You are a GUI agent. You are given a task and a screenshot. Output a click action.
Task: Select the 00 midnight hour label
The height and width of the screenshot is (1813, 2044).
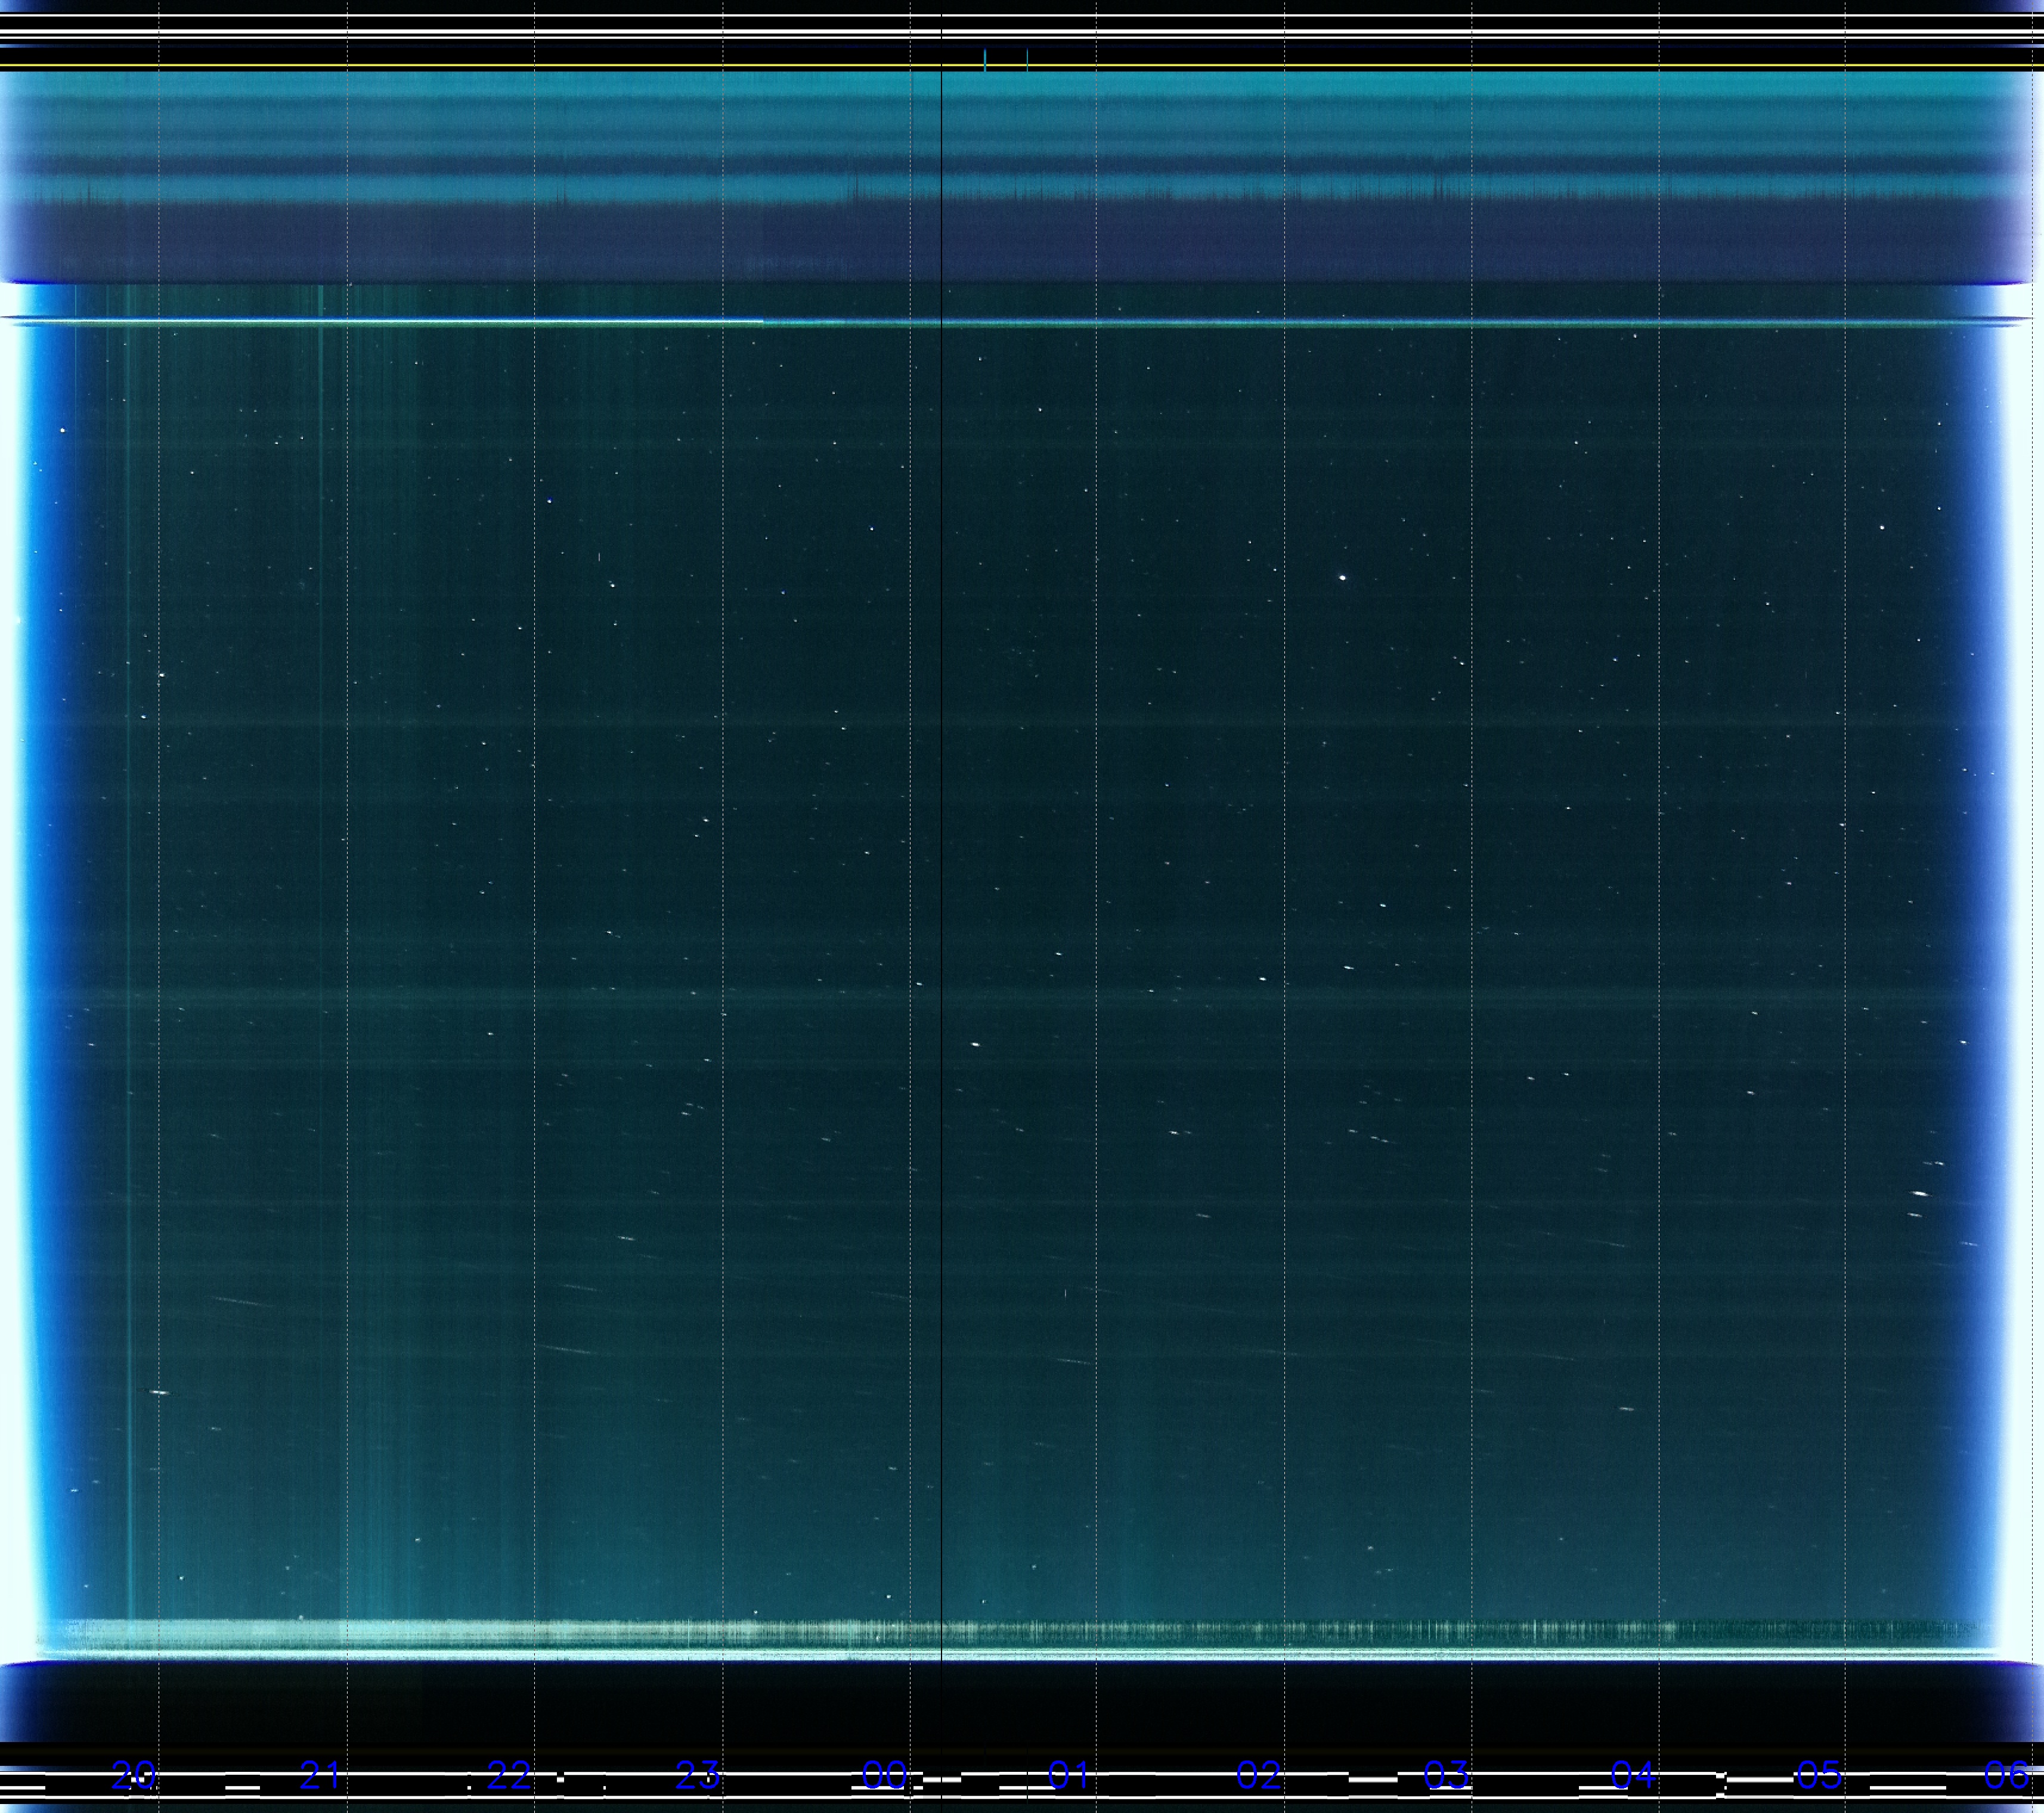[884, 1775]
